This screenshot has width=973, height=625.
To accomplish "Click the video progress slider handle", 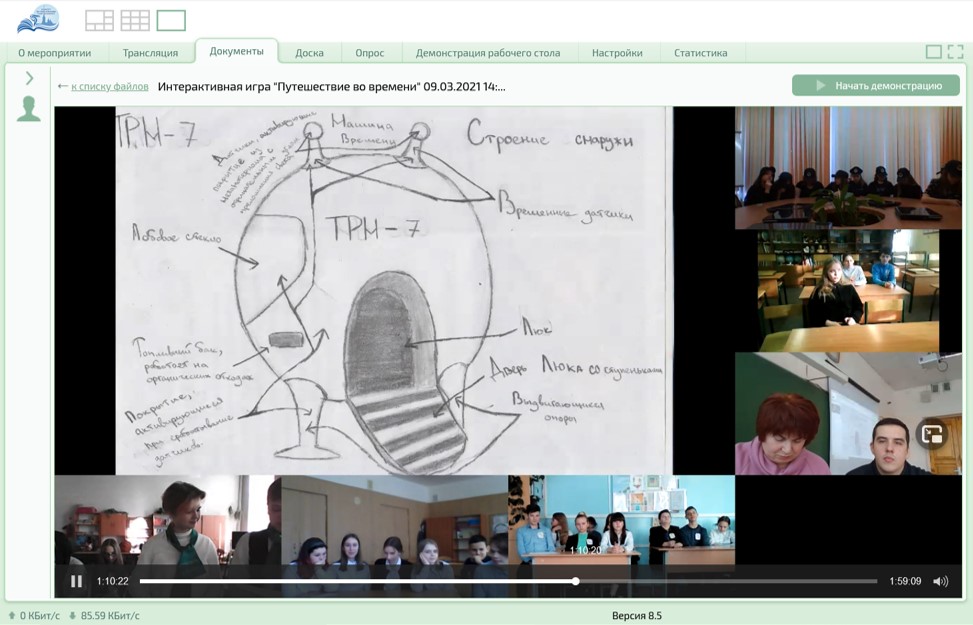I will (x=576, y=581).
